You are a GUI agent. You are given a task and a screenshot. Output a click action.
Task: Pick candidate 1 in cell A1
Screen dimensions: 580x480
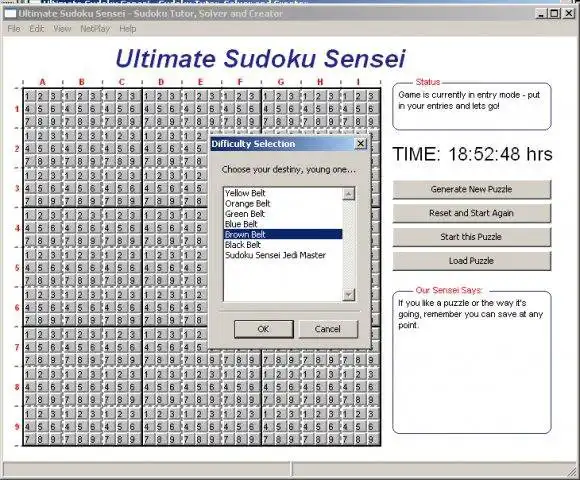[x=28, y=97]
